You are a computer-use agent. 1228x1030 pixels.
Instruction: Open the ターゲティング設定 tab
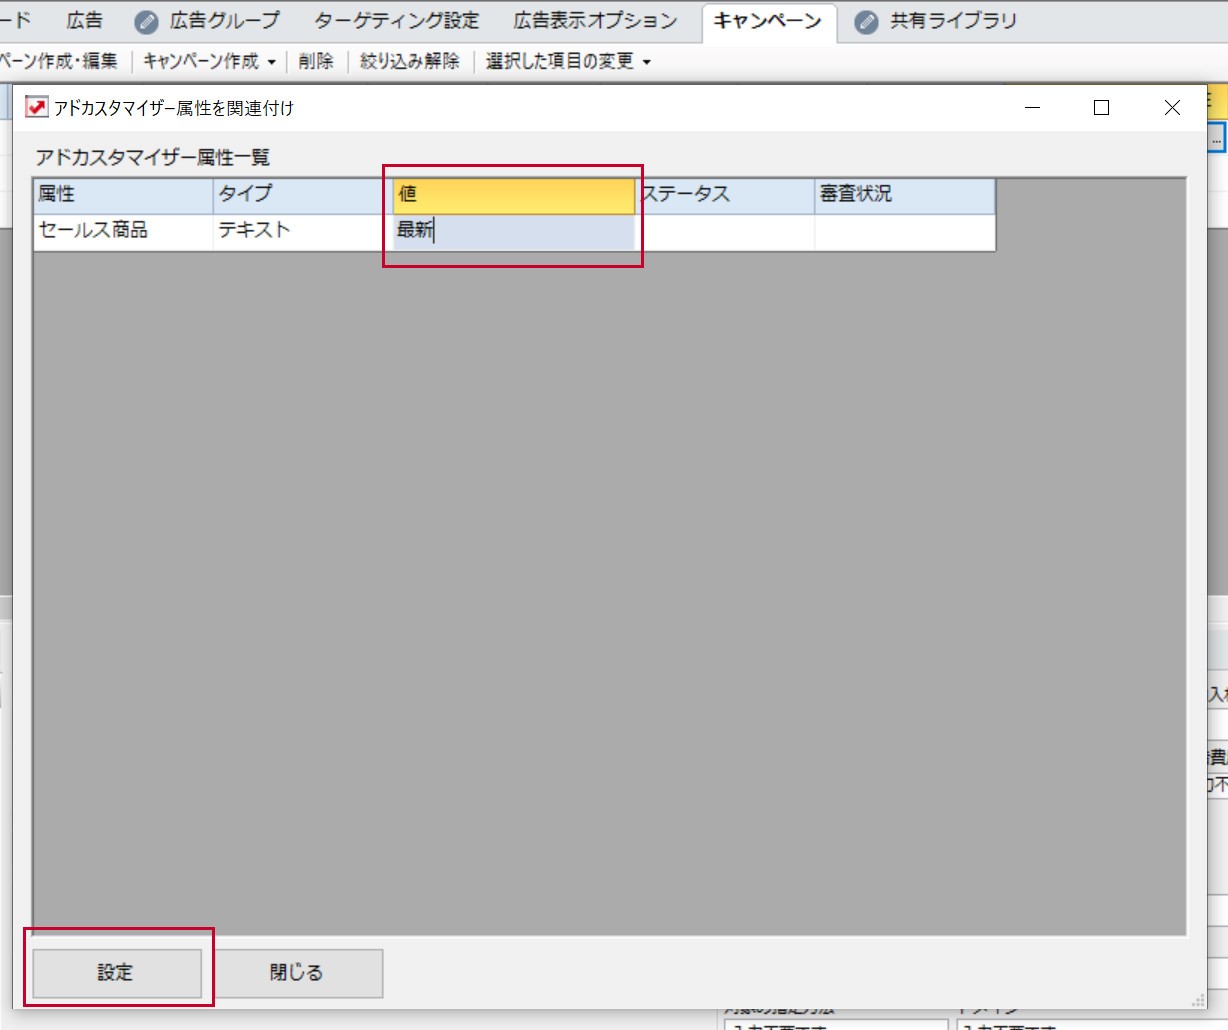coord(397,21)
